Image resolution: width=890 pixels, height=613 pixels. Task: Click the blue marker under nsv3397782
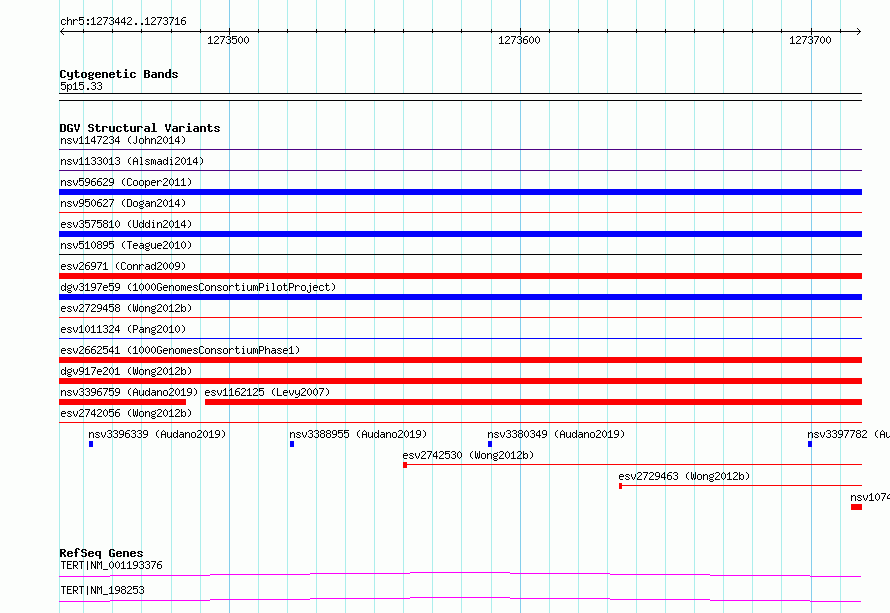click(810, 444)
